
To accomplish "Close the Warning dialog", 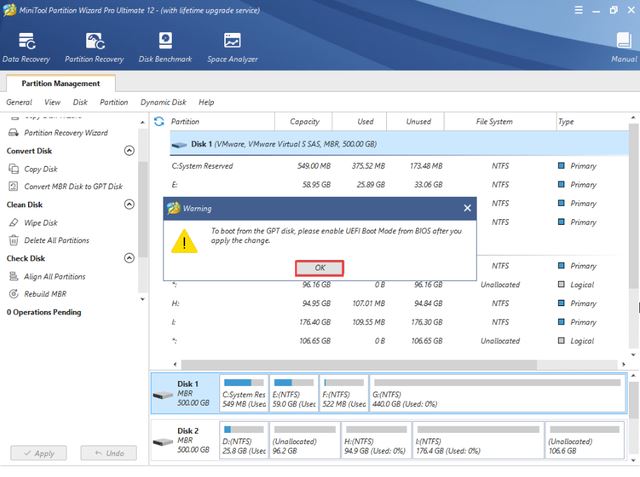I will click(467, 208).
